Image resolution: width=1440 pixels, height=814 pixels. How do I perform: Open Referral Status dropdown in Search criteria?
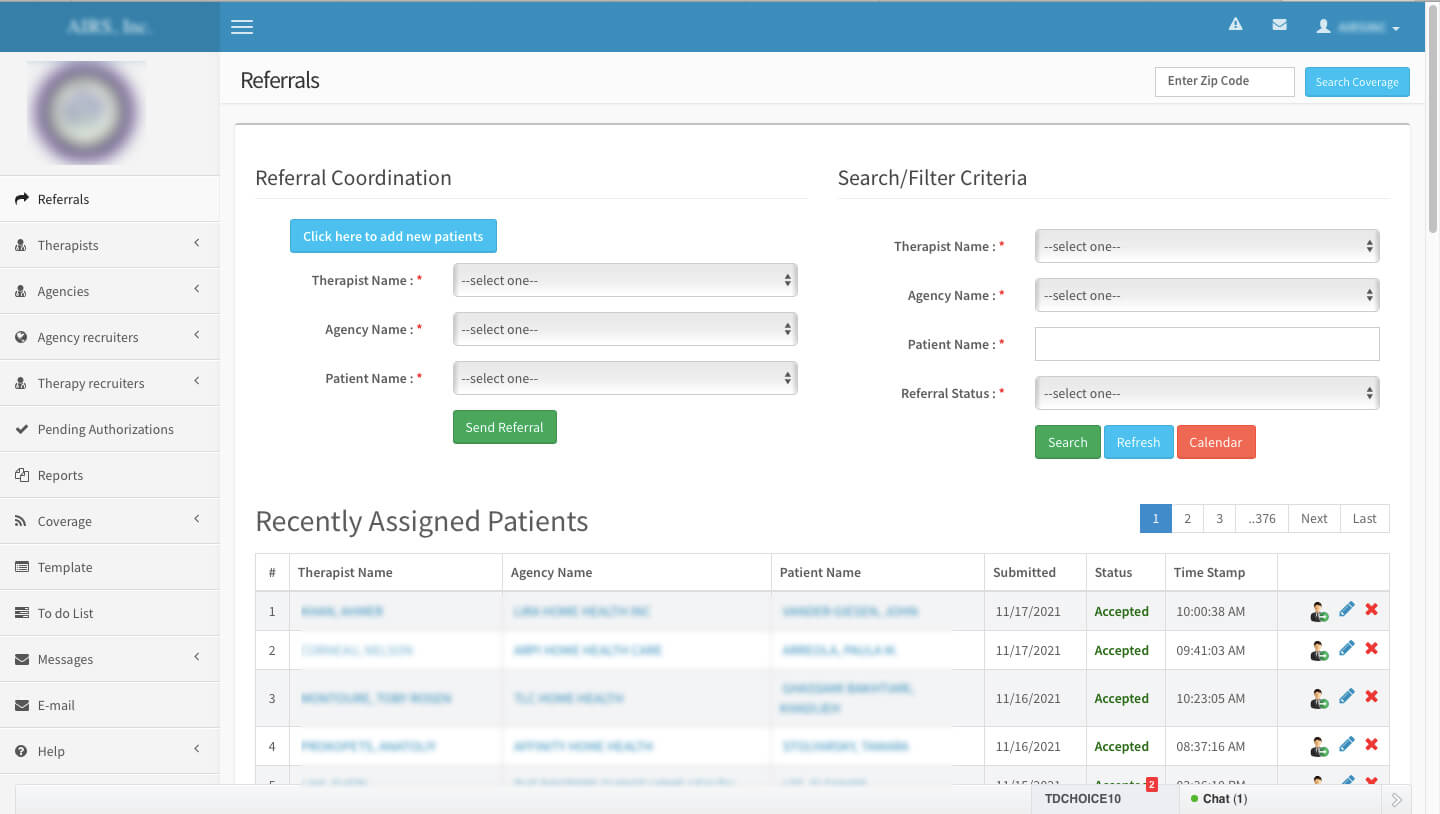pos(1206,394)
